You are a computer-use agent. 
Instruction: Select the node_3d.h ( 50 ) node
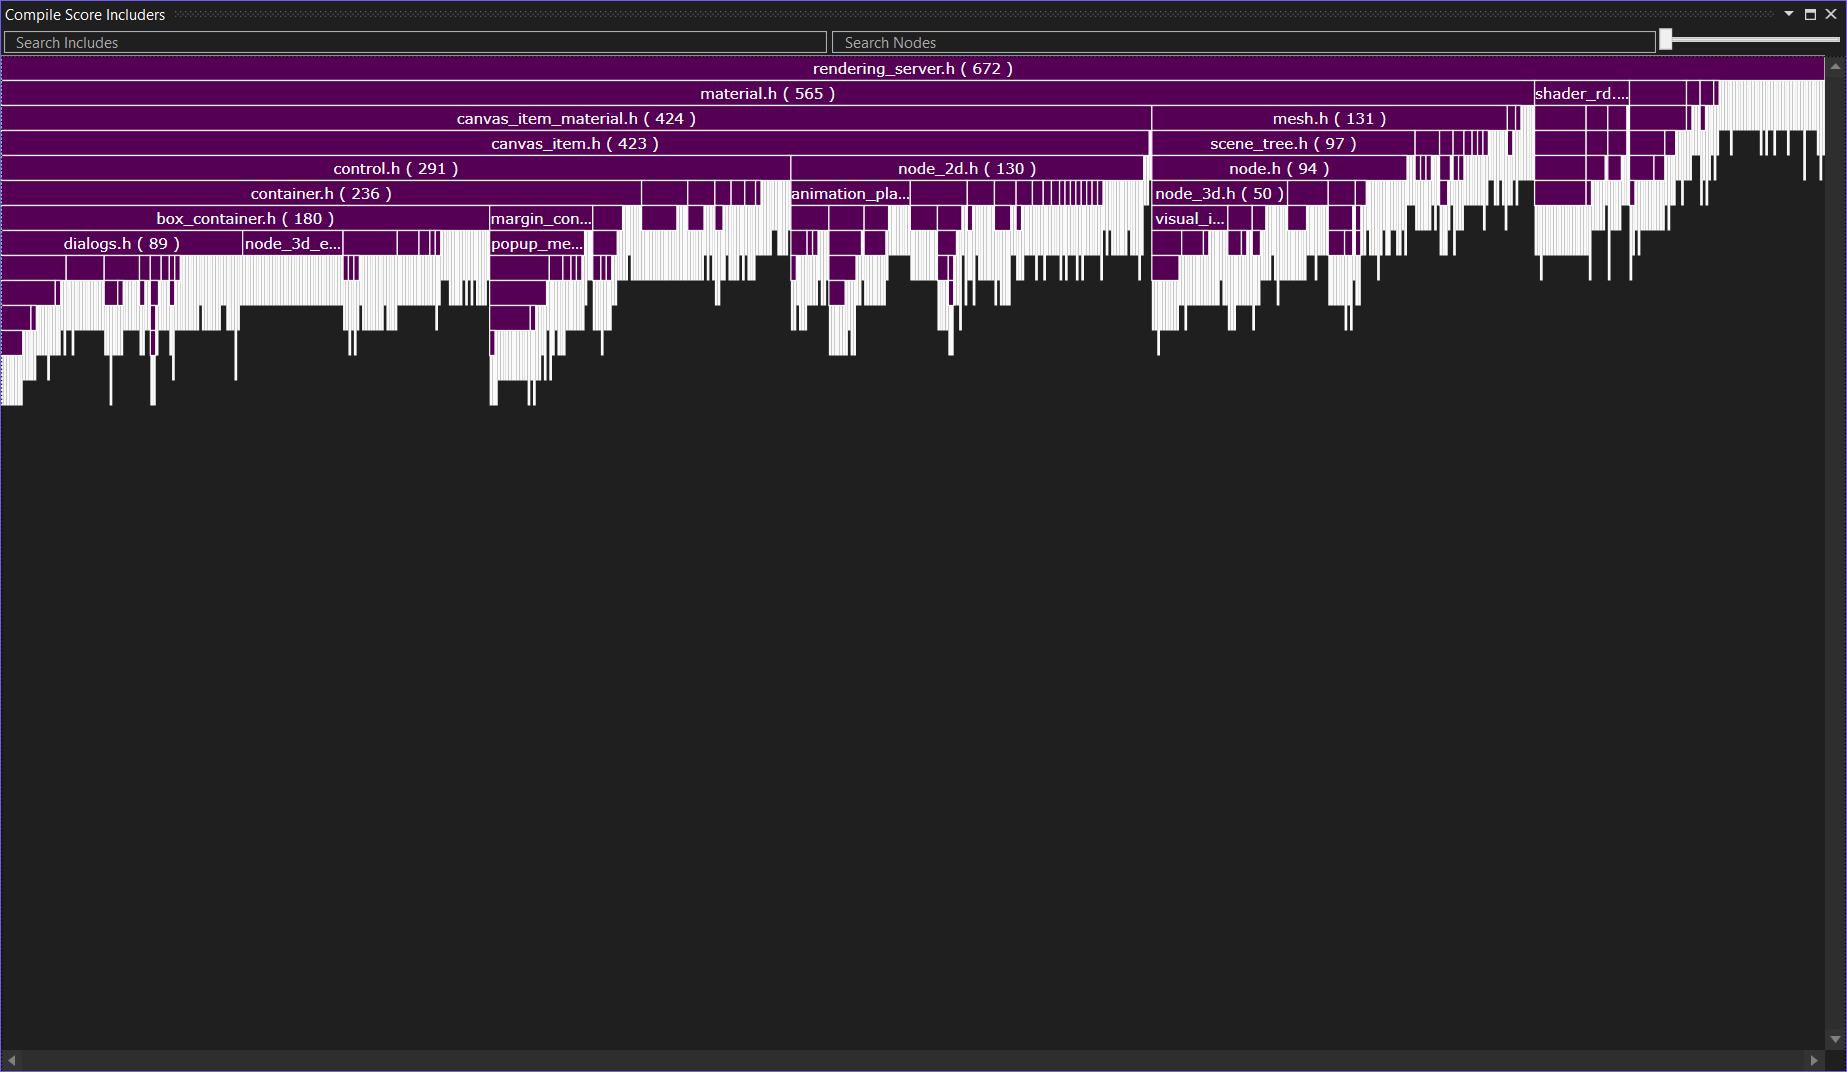pyautogui.click(x=1220, y=193)
